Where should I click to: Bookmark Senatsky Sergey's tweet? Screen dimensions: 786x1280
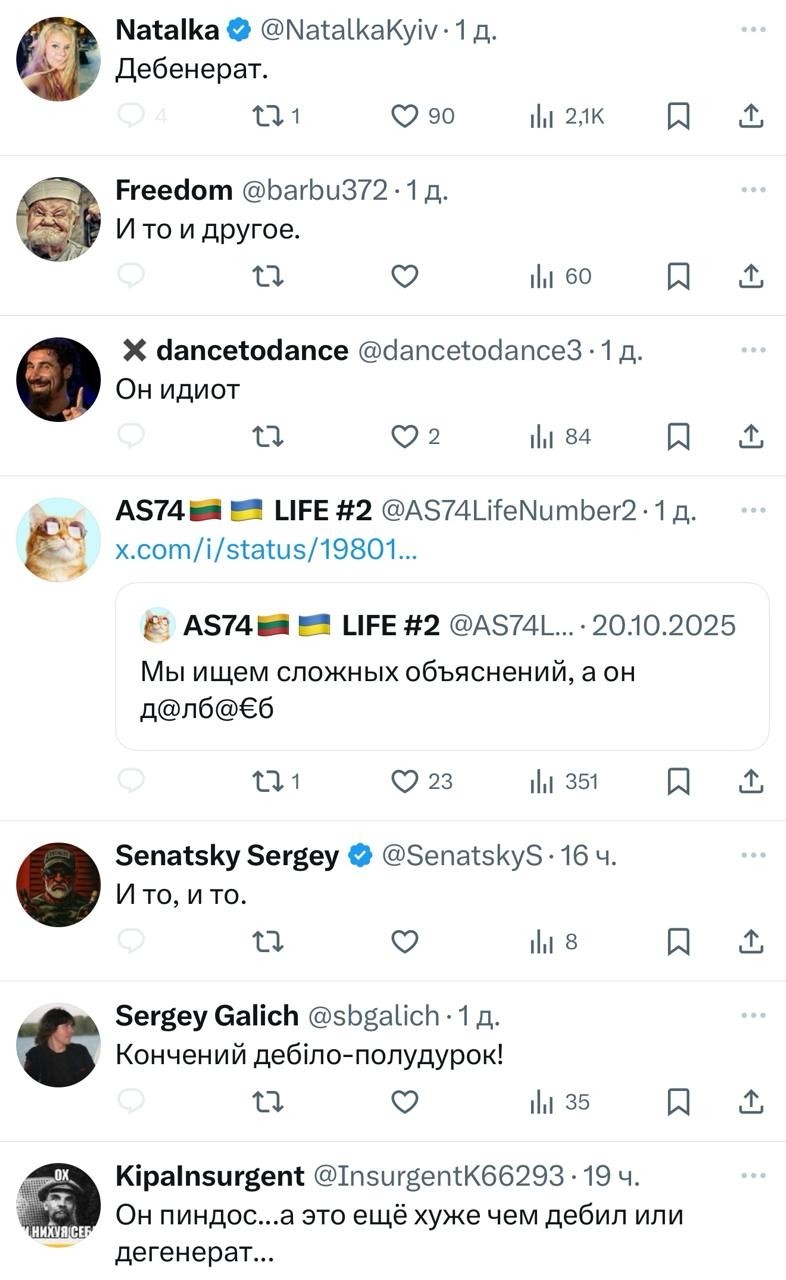pos(678,942)
